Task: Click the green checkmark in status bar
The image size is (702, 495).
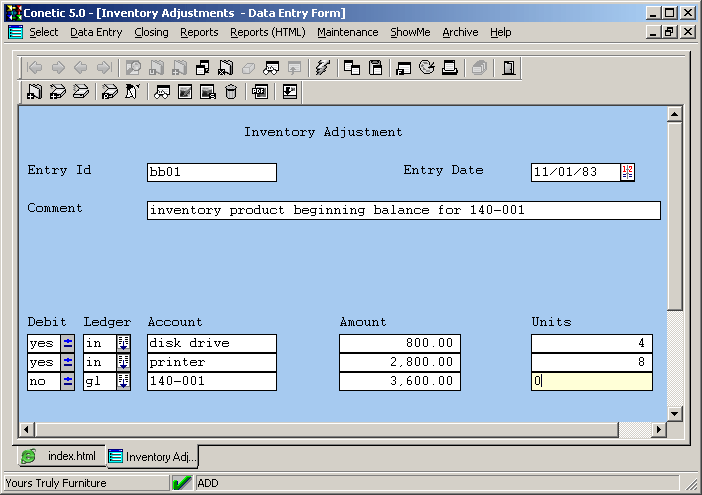Action: click(x=182, y=483)
